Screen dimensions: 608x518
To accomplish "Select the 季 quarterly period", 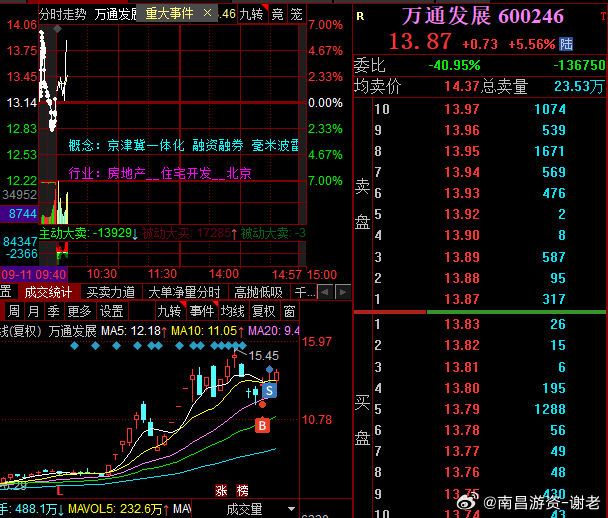I will 54,311.
